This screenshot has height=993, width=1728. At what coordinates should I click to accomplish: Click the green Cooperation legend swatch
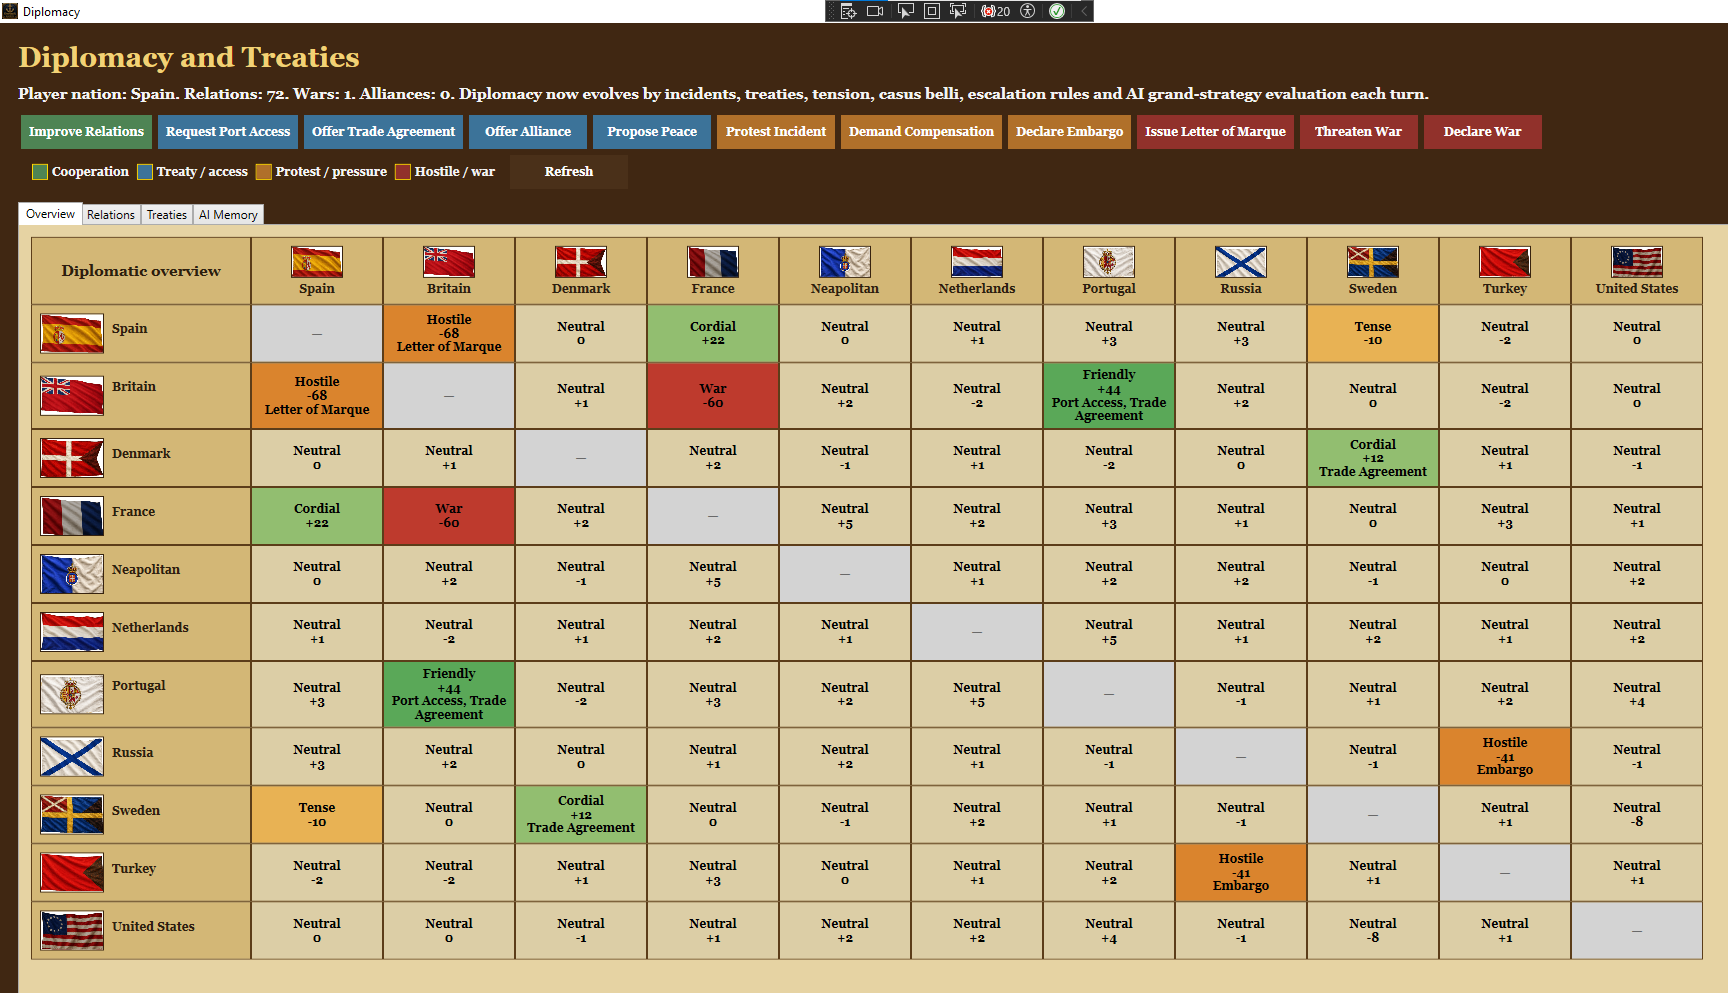click(40, 172)
